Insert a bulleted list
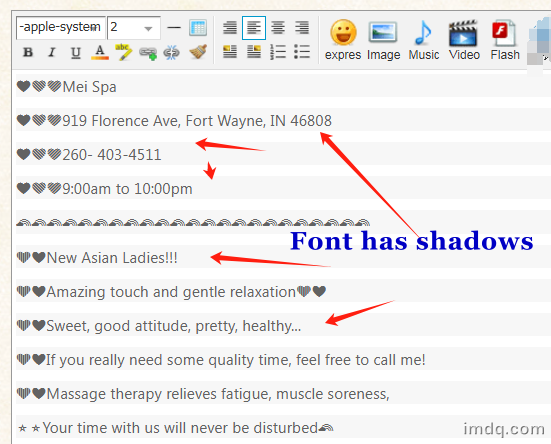This screenshot has width=551, height=444. [x=302, y=52]
